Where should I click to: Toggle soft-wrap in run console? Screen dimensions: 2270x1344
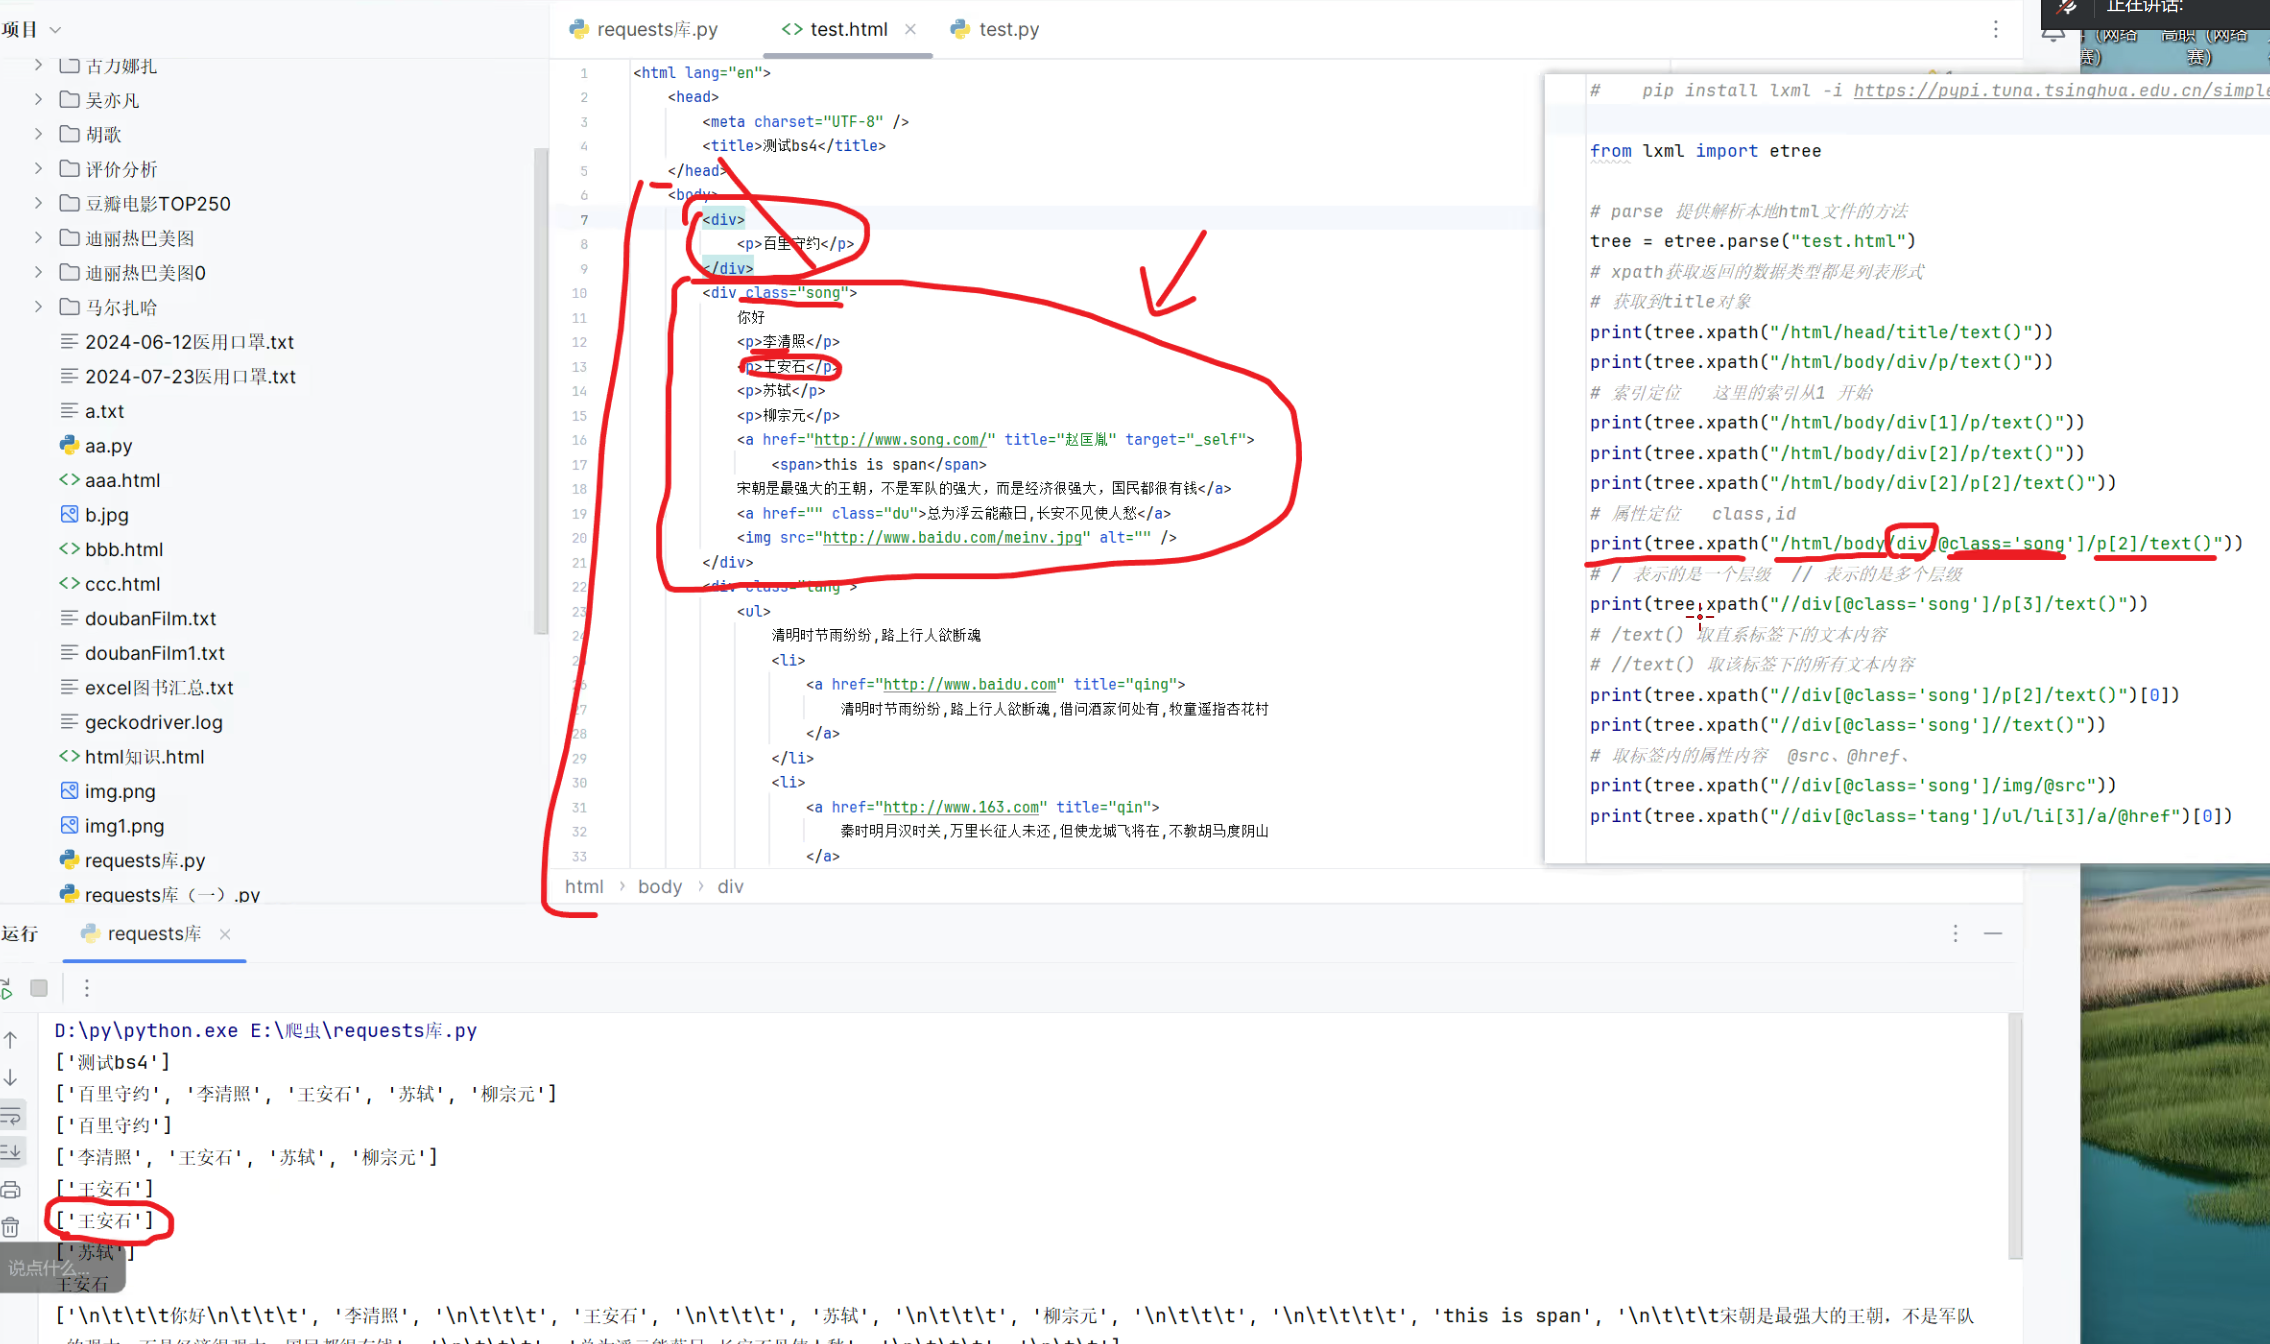[x=11, y=1115]
